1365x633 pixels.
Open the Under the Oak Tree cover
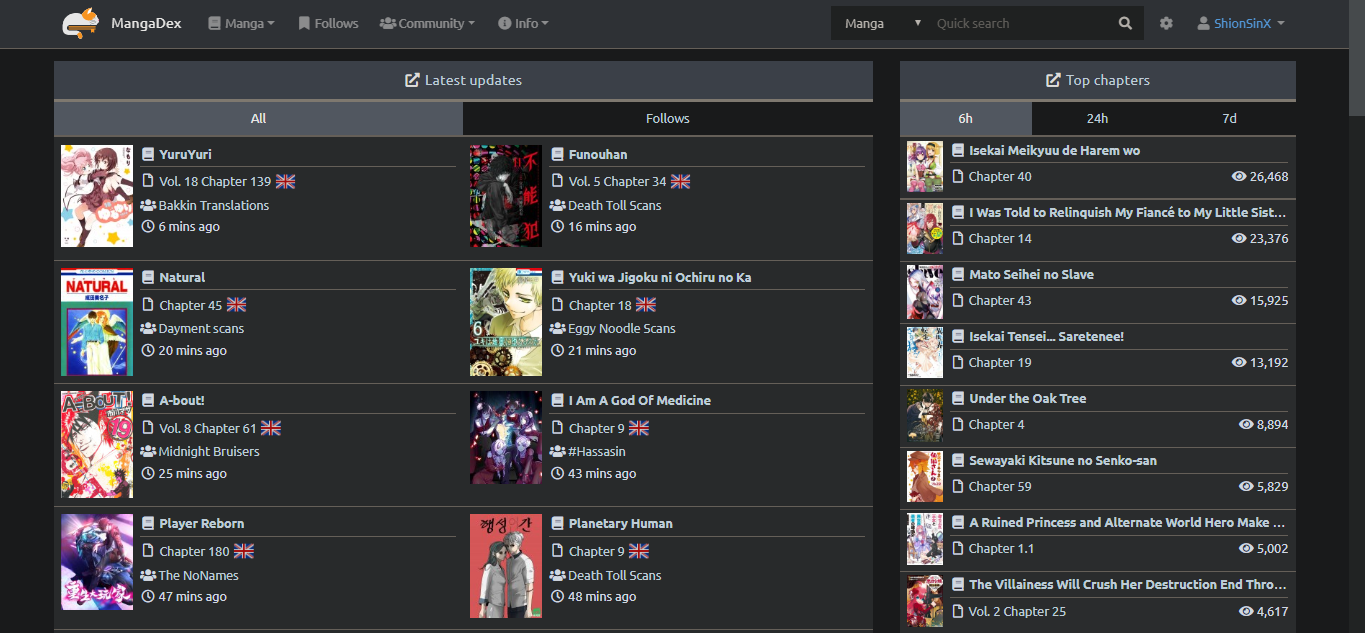pos(925,415)
